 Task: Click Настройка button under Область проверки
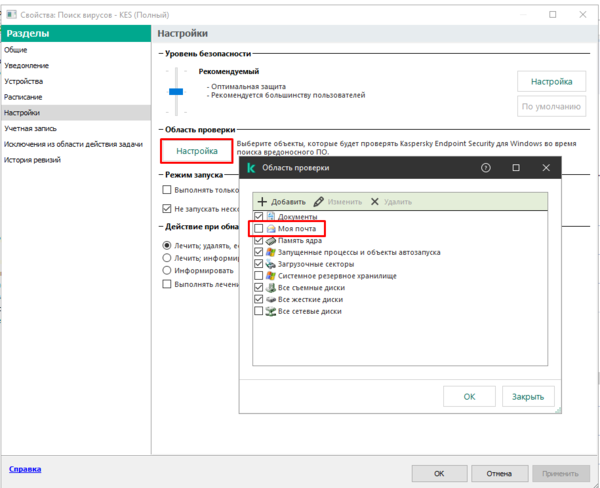pos(197,151)
